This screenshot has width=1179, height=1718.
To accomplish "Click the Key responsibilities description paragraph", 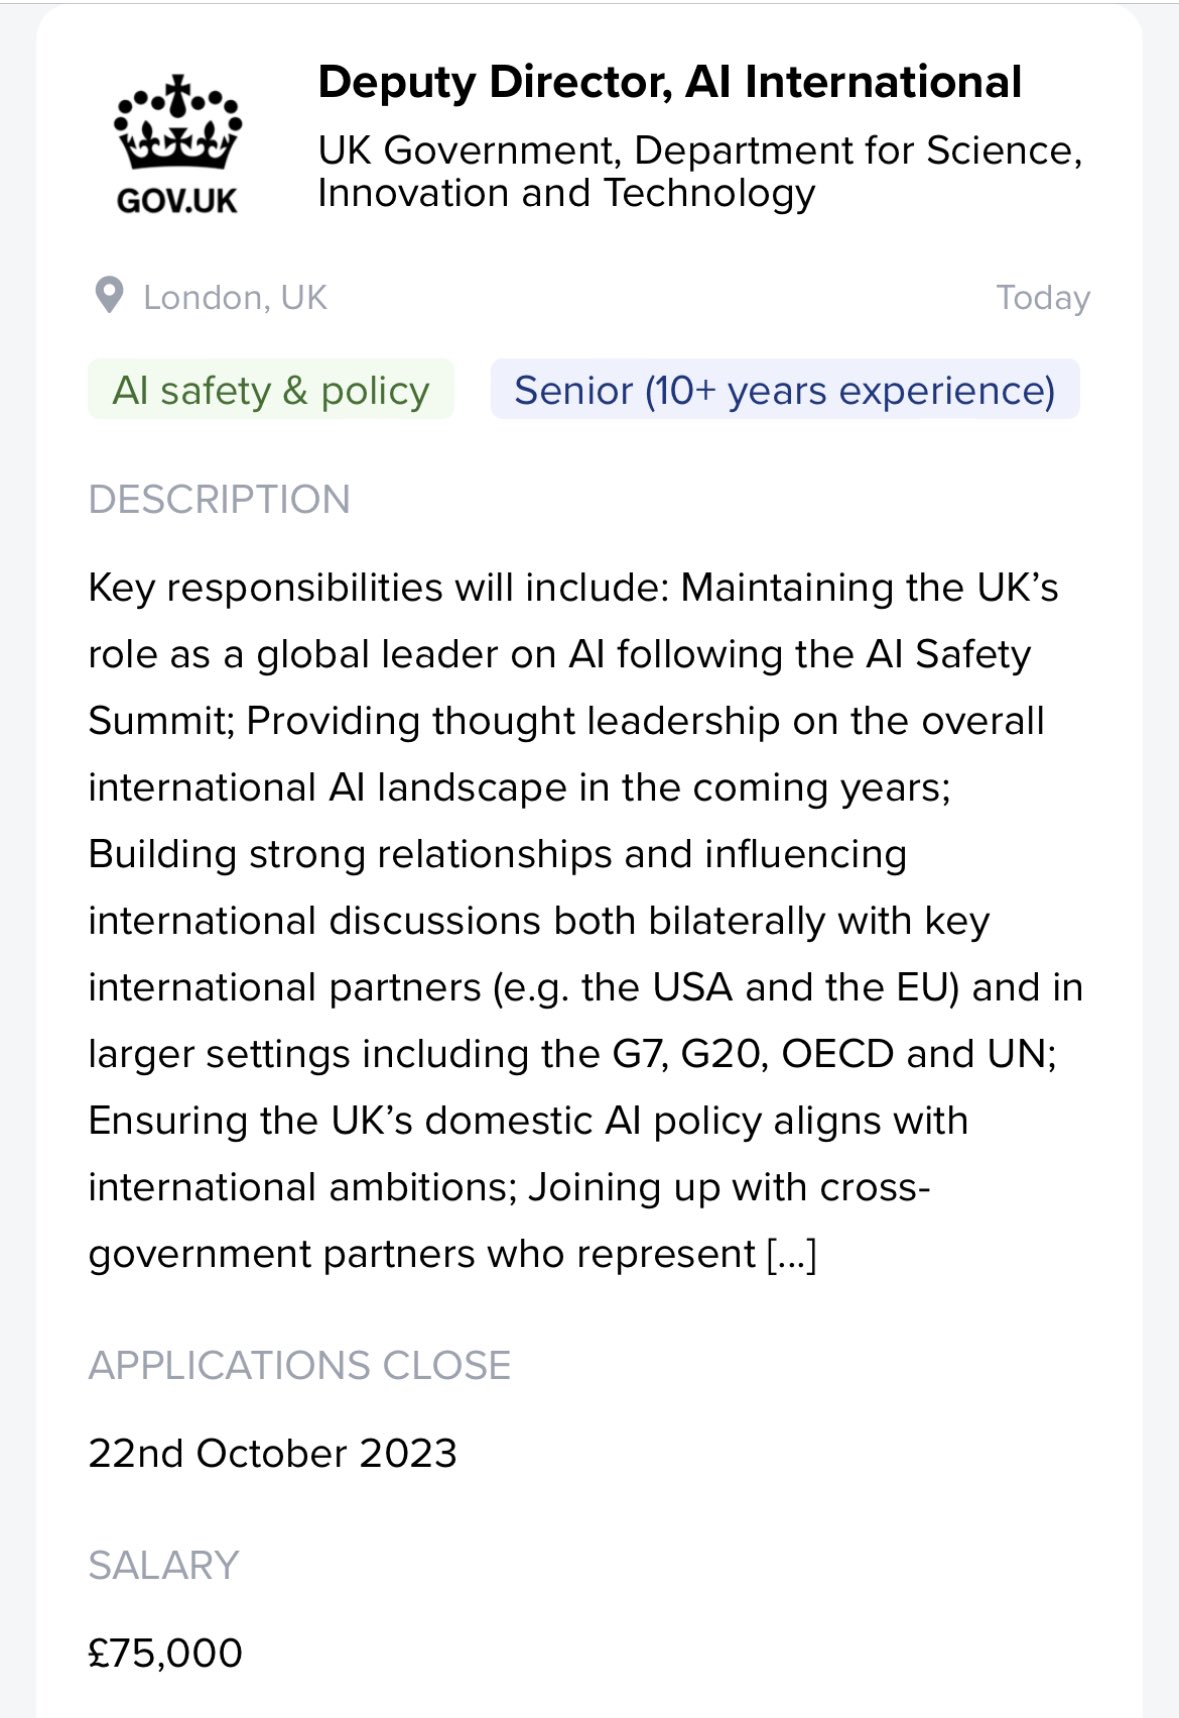I will point(586,920).
